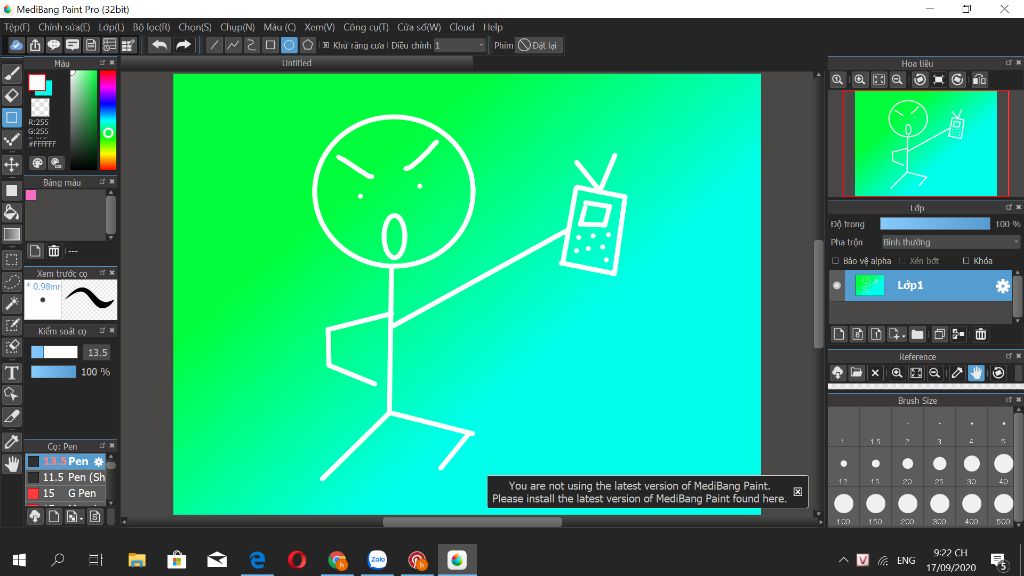Select the Magic Wand tool

click(12, 303)
